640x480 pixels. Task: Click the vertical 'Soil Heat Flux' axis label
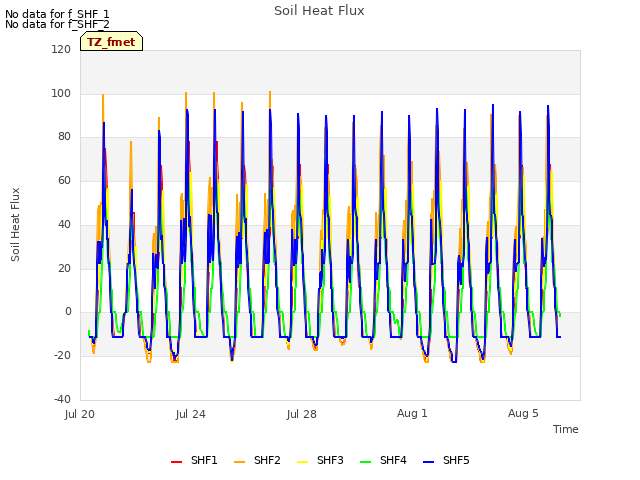15,224
